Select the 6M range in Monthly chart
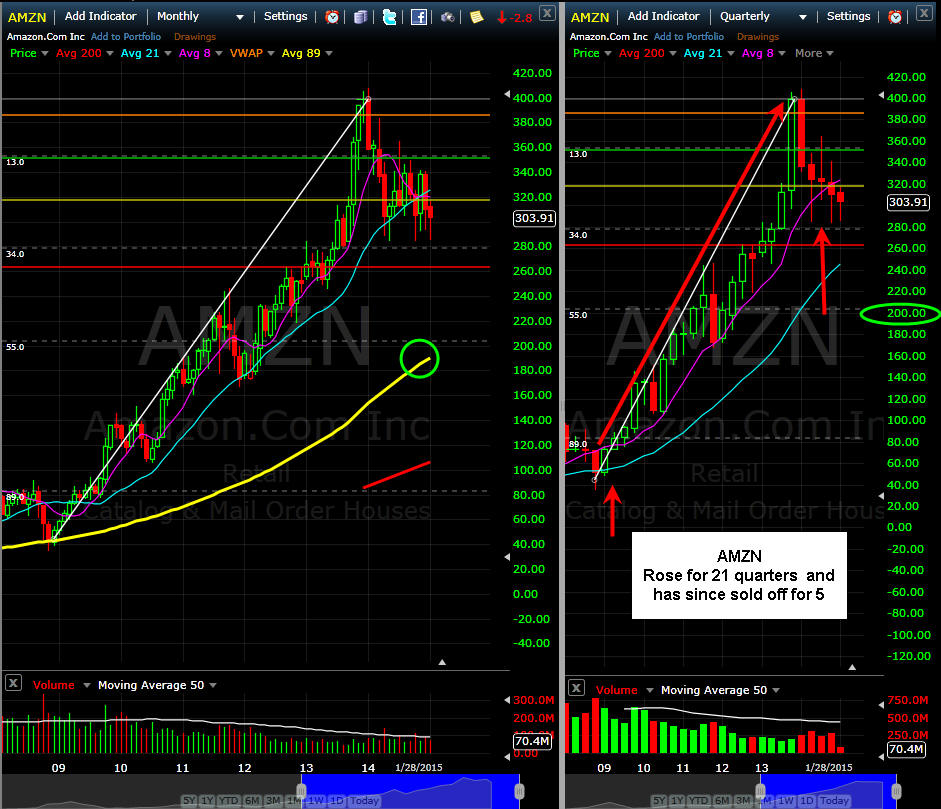Image resolution: width=941 pixels, height=809 pixels. click(x=252, y=801)
